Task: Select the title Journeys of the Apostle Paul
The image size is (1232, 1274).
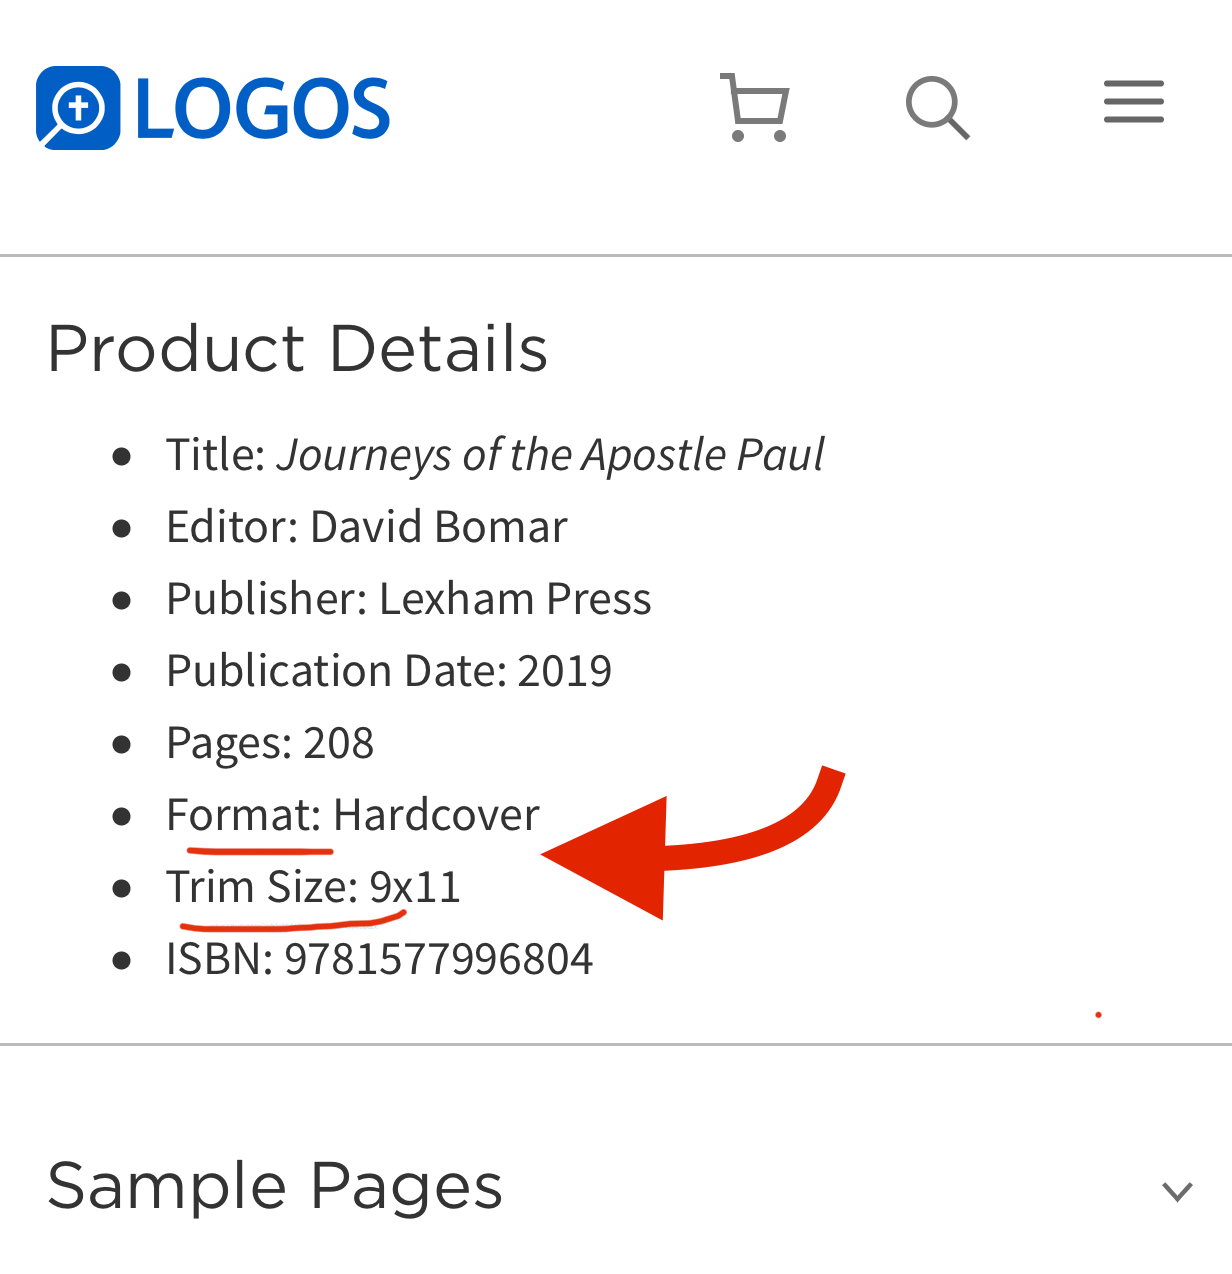Action: pyautogui.click(x=551, y=455)
